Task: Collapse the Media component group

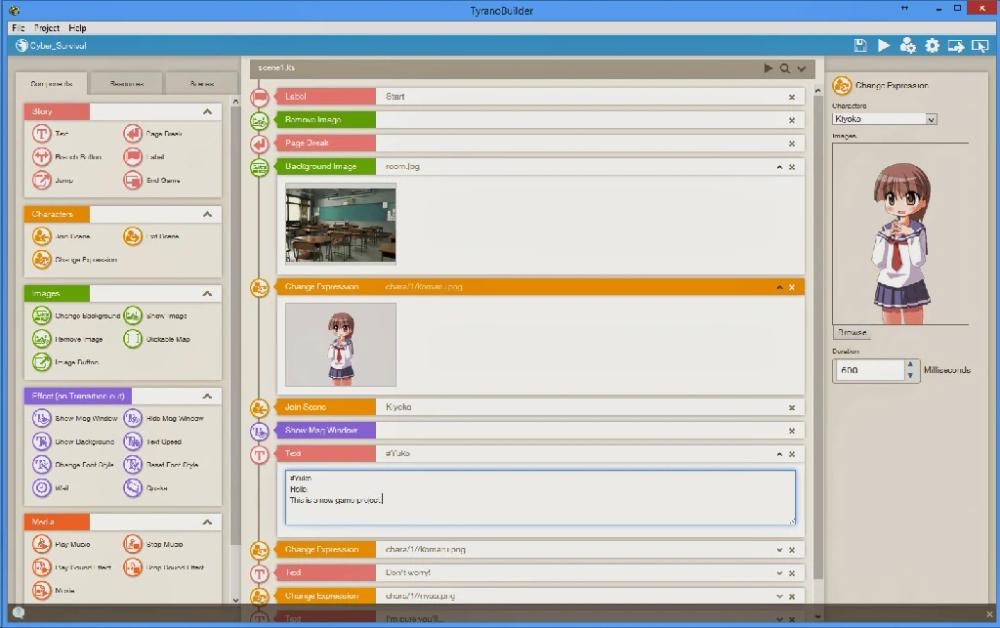Action: pyautogui.click(x=207, y=522)
